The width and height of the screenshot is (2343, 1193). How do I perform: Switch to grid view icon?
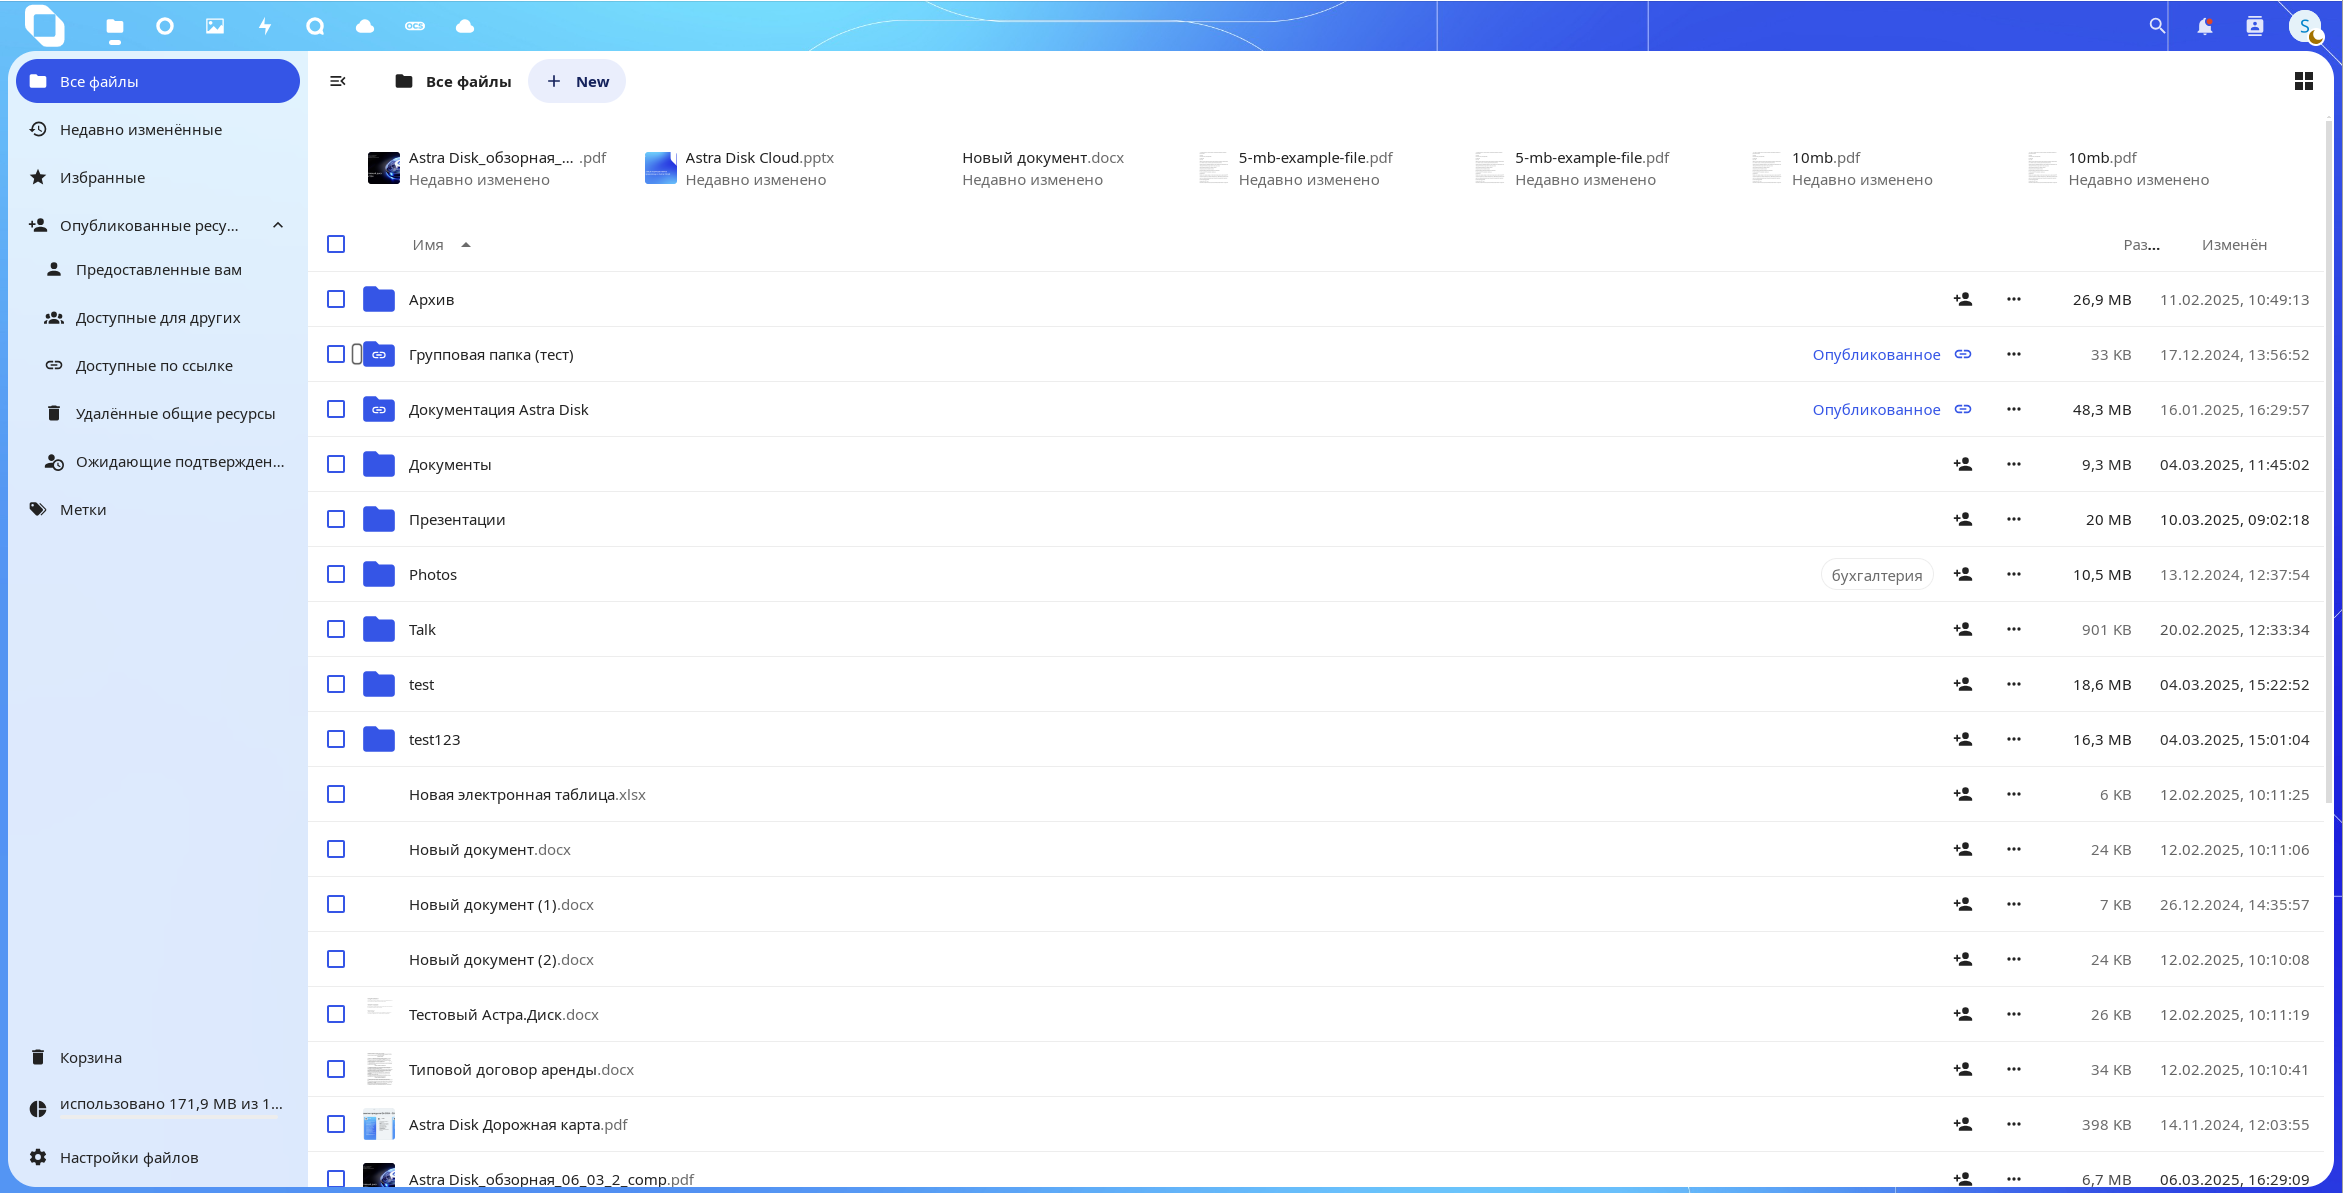pos(2304,81)
